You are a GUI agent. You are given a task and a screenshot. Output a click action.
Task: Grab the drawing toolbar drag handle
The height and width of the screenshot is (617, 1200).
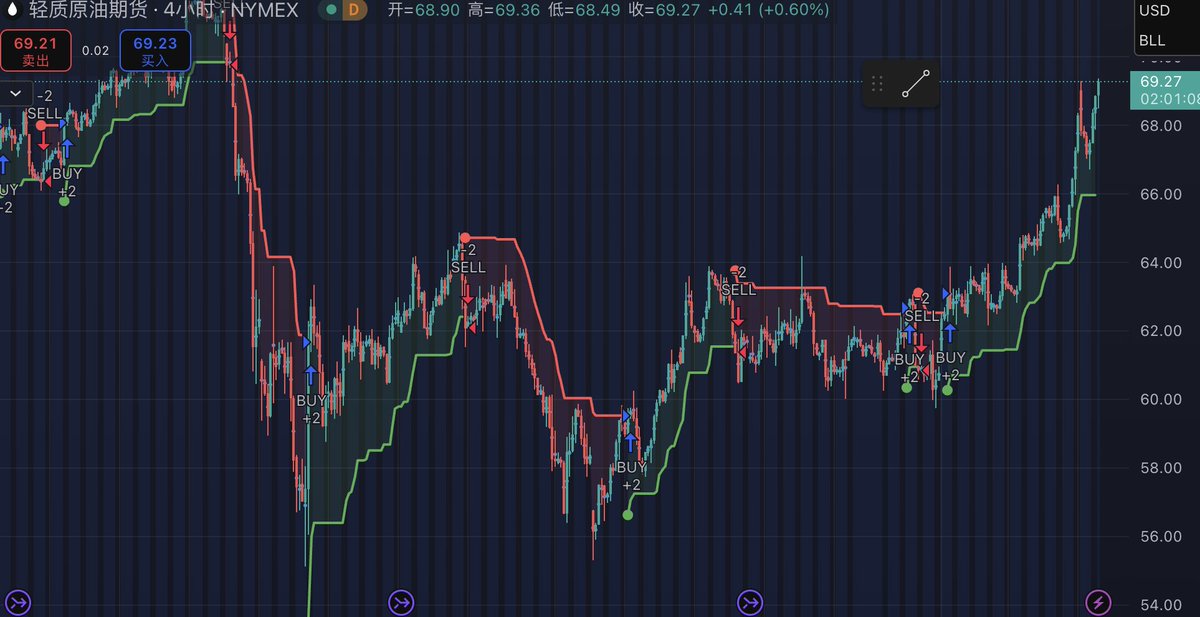pos(877,84)
